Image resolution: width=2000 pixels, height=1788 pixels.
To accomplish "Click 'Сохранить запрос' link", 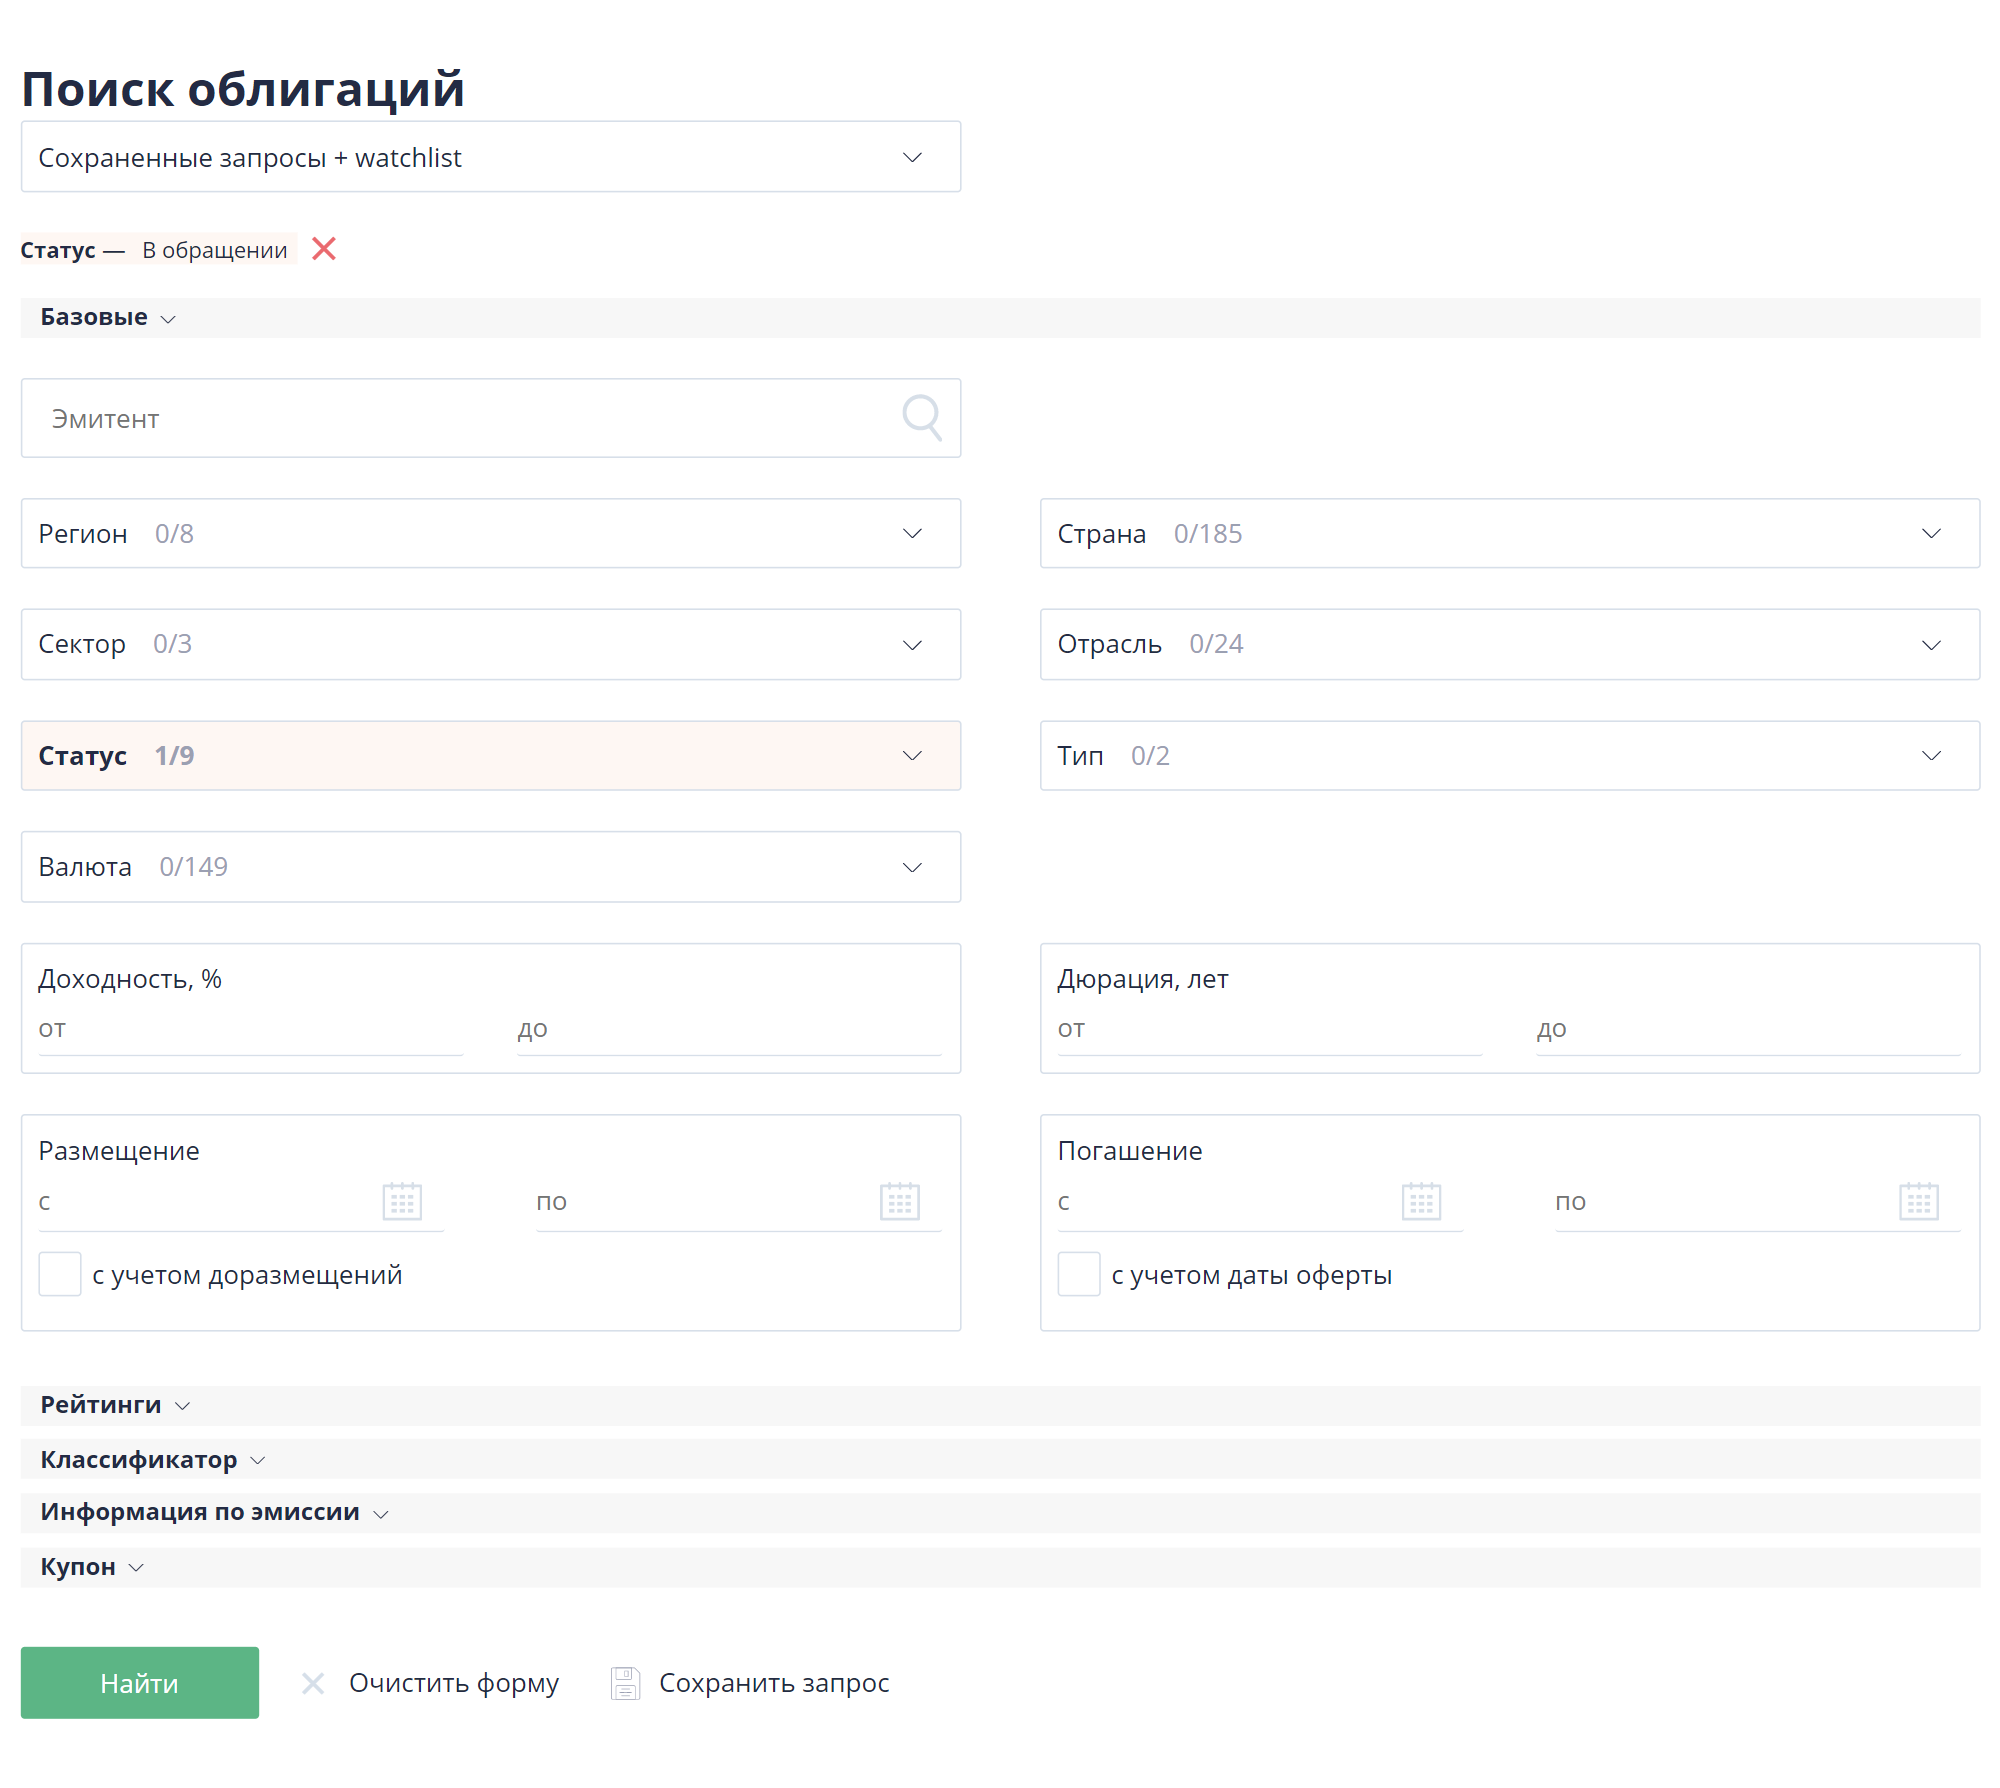I will pyautogui.click(x=774, y=1683).
